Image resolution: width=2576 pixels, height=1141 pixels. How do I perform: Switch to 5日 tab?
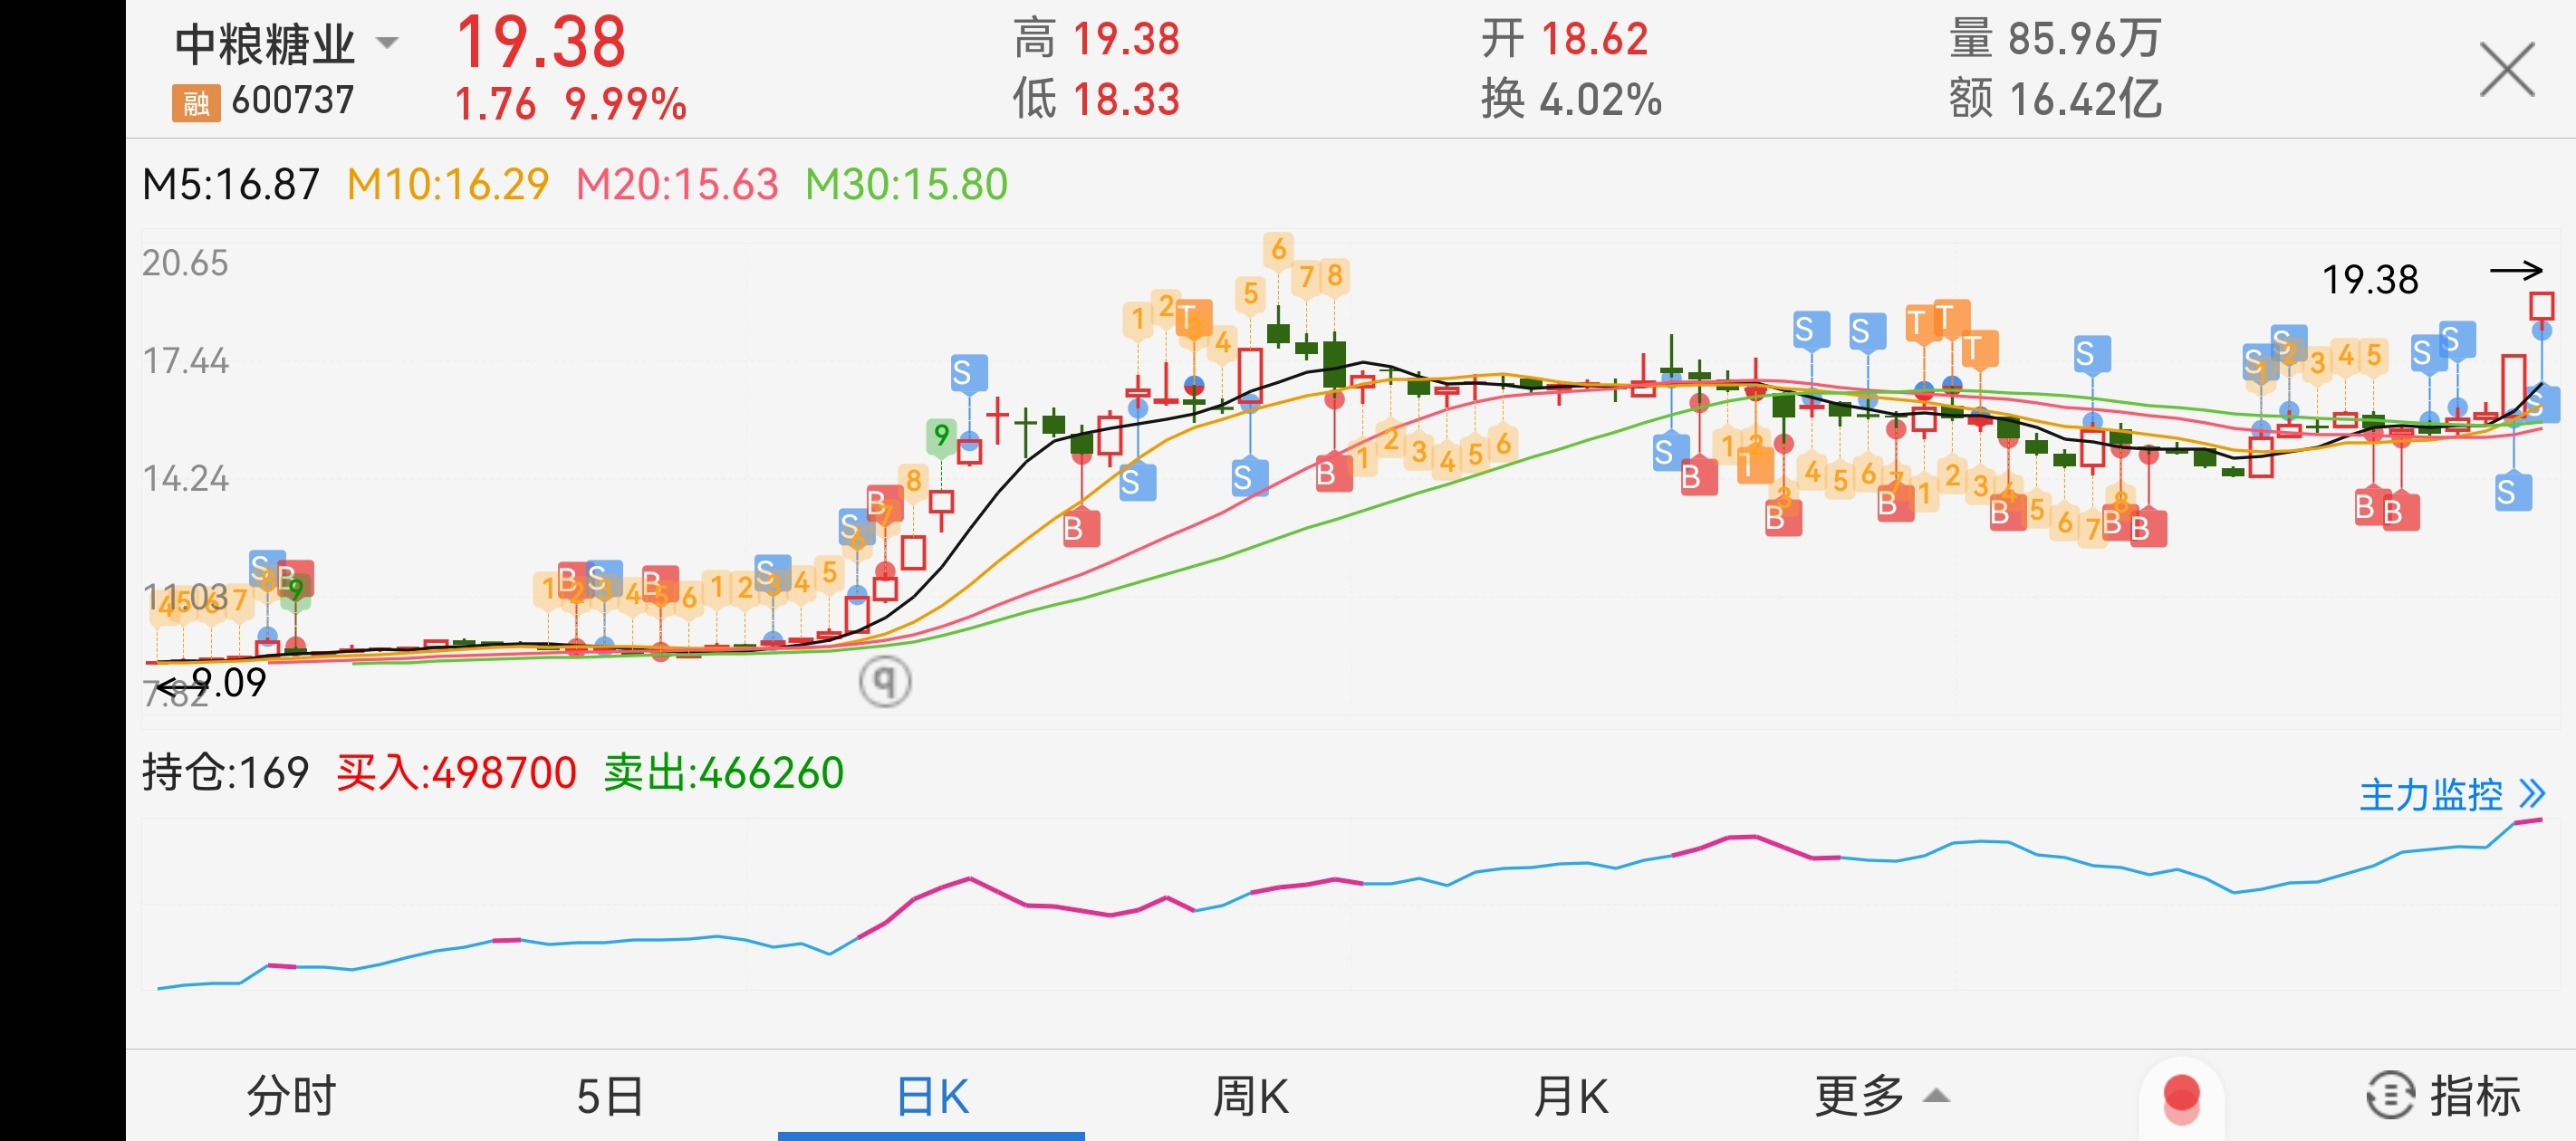click(610, 1095)
